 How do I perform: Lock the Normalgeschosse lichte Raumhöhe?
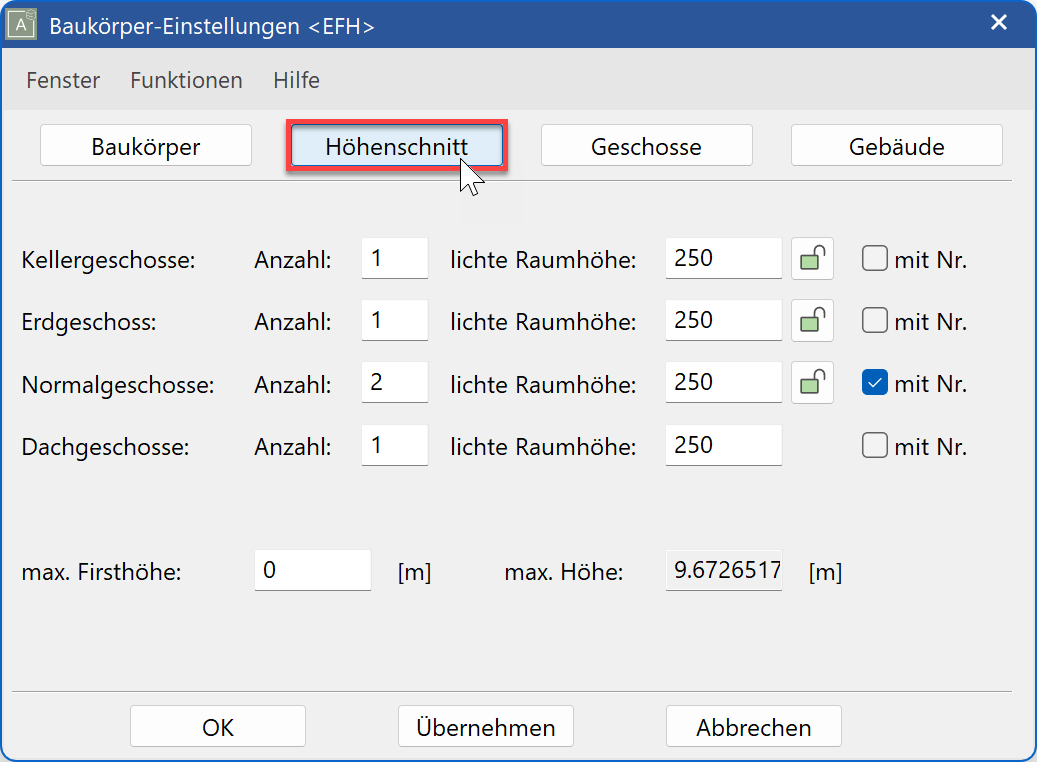click(811, 382)
